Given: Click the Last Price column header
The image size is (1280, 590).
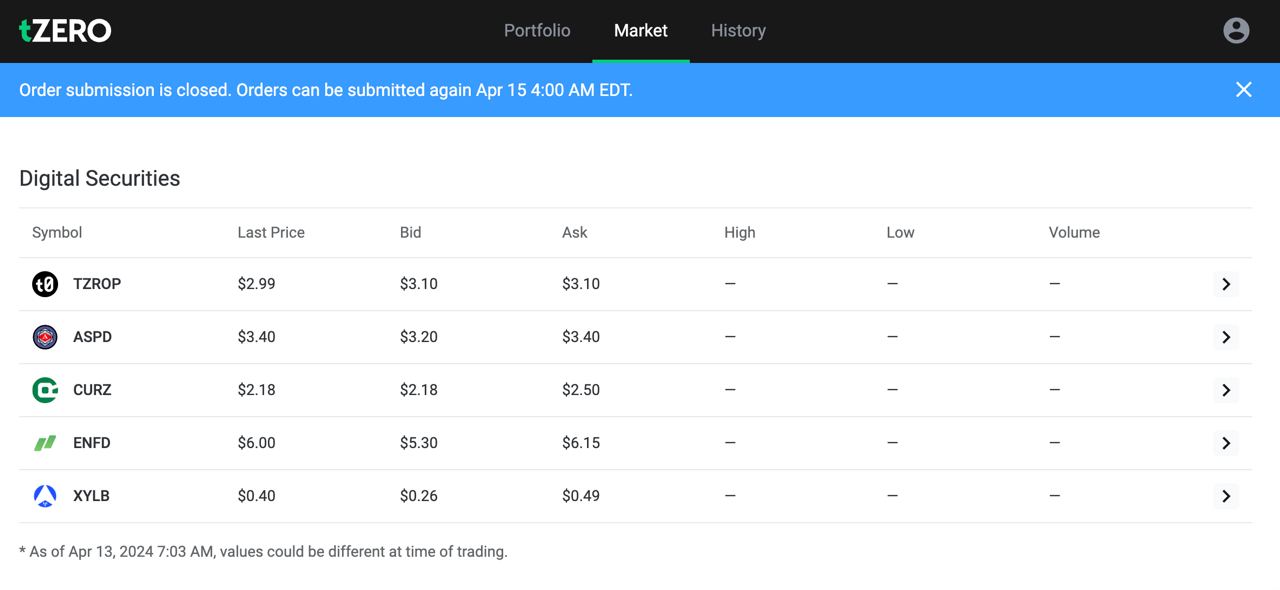Looking at the screenshot, I should click(x=271, y=232).
